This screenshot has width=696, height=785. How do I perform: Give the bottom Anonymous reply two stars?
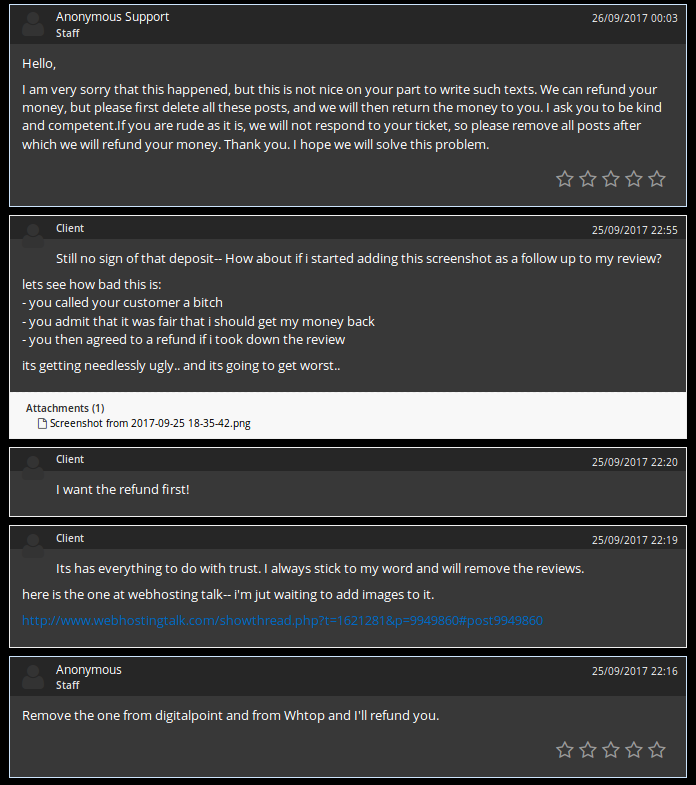point(588,749)
